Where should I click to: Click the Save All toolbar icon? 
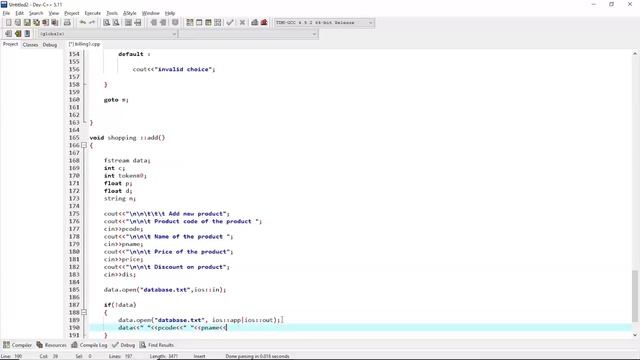click(x=36, y=22)
